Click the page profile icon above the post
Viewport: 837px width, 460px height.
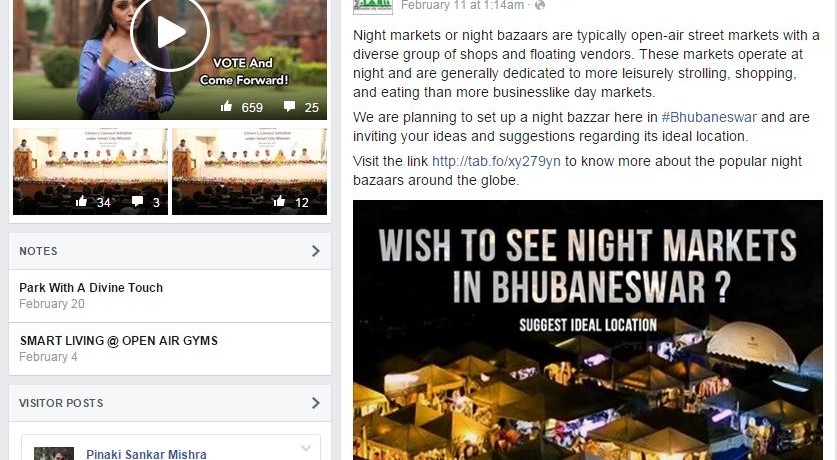click(x=373, y=6)
